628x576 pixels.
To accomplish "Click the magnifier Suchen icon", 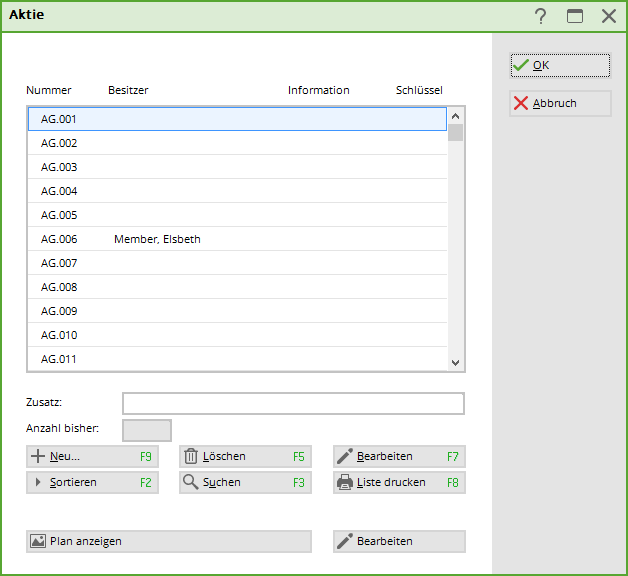I will tap(191, 483).
